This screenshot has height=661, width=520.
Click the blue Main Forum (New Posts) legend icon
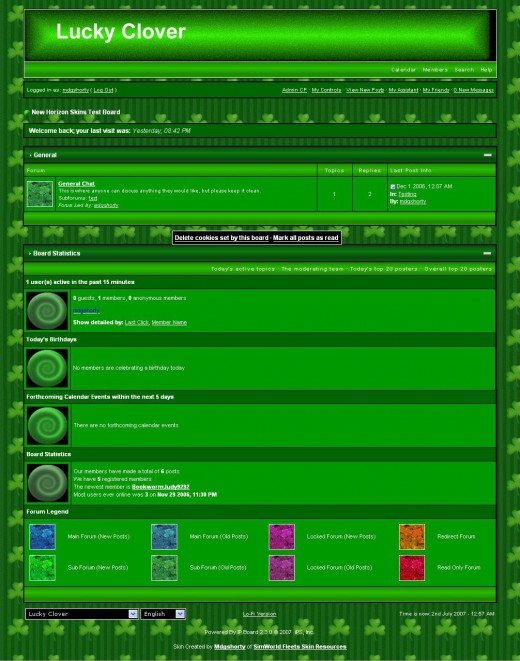[x=42, y=537]
